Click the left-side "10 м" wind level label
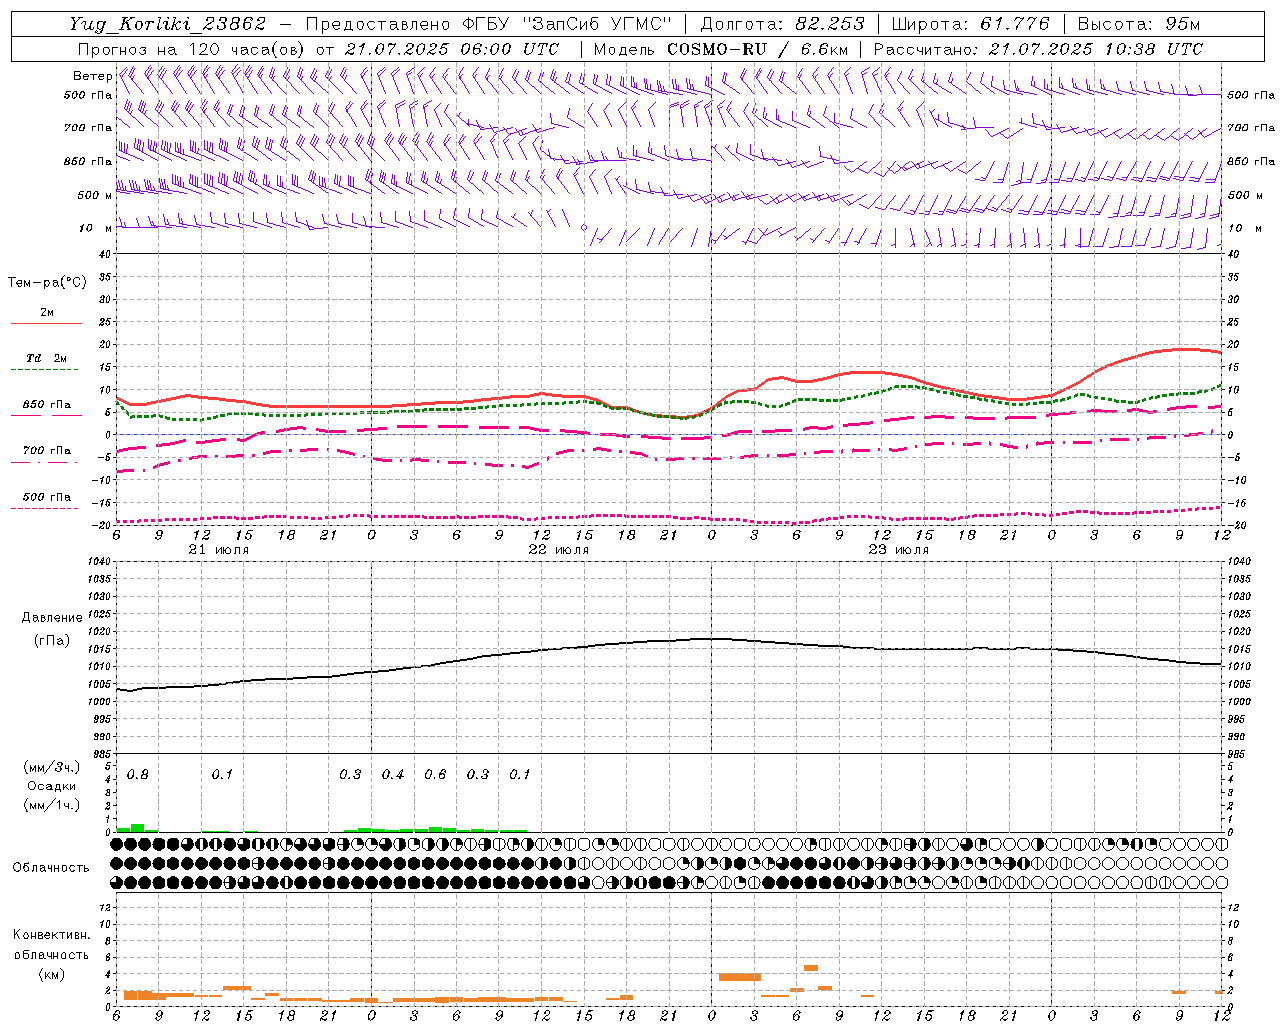This screenshot has height=1024, width=1280. pyautogui.click(x=96, y=228)
